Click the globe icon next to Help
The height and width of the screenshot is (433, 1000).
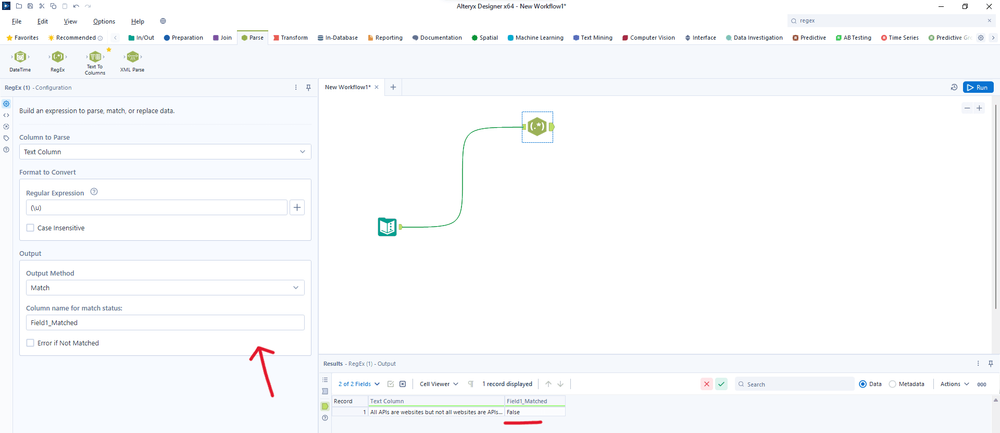(163, 22)
